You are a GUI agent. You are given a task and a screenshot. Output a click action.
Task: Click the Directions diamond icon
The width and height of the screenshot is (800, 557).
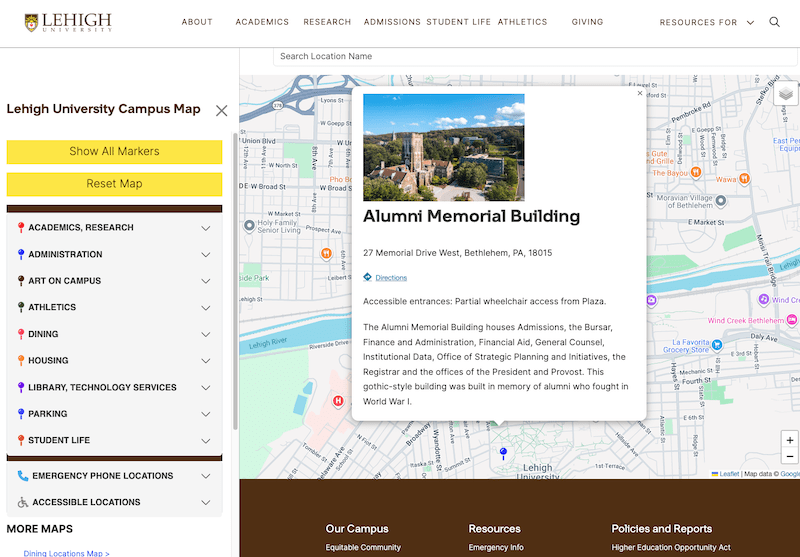(x=367, y=277)
